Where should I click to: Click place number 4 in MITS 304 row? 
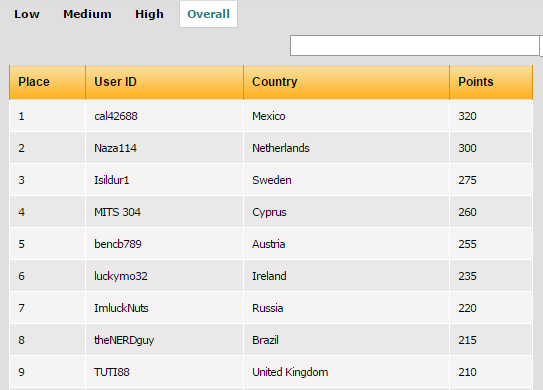click(21, 212)
